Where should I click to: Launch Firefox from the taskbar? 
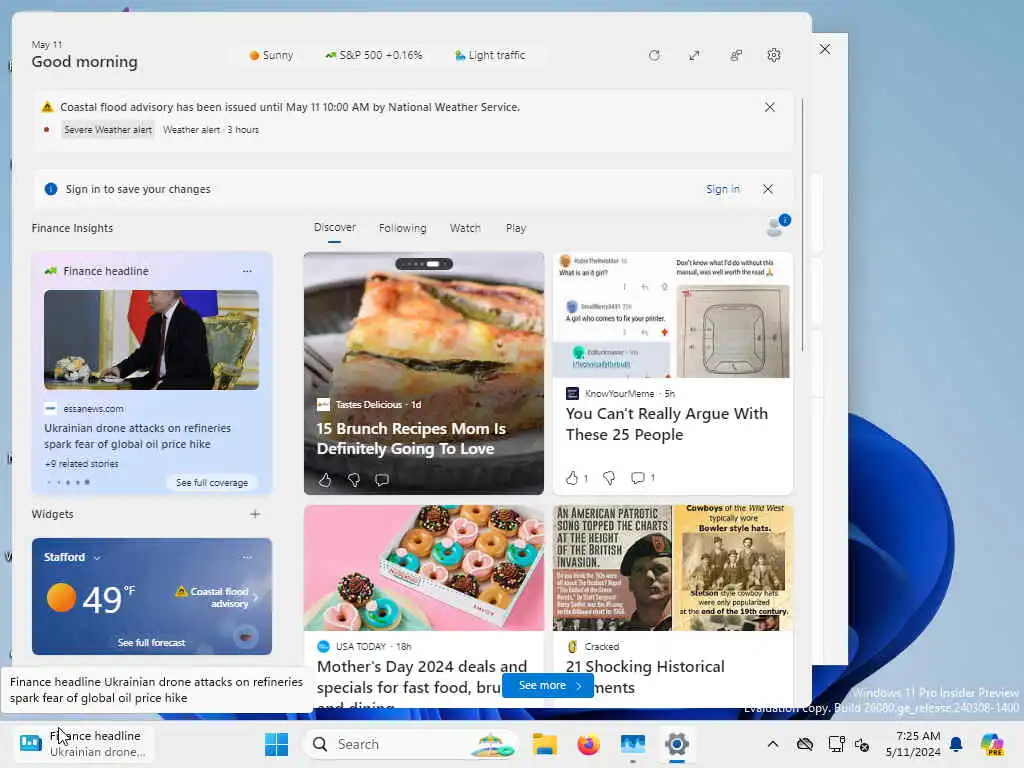[588, 744]
